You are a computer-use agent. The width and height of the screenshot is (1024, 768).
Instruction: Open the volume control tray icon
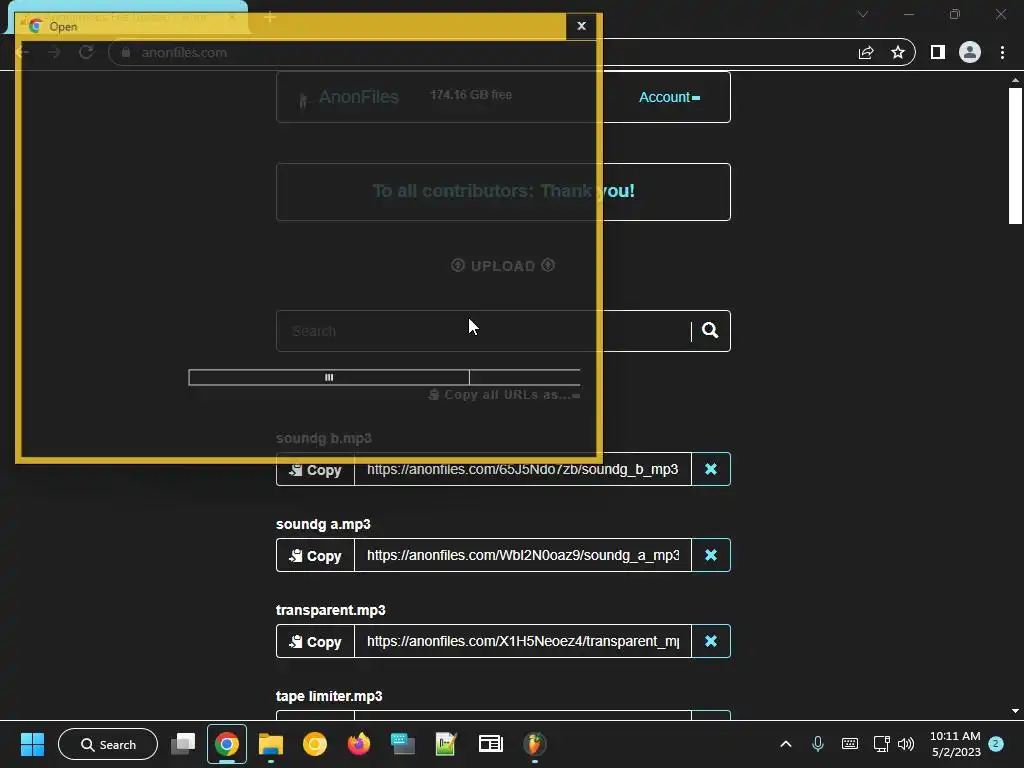(x=906, y=744)
